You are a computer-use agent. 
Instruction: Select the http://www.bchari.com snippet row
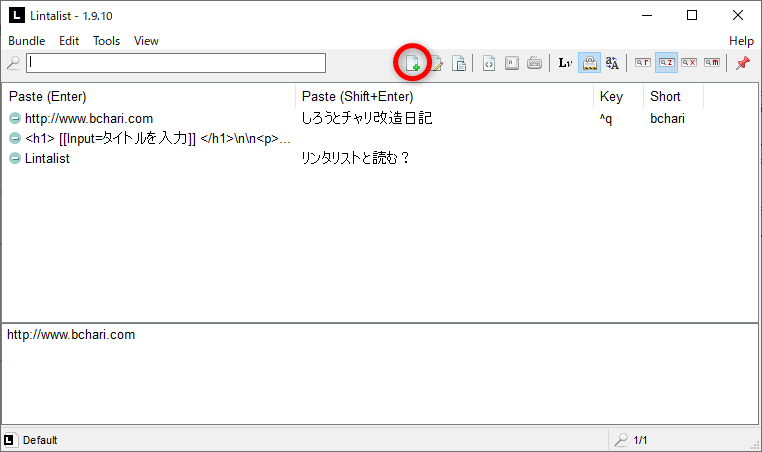point(380,119)
